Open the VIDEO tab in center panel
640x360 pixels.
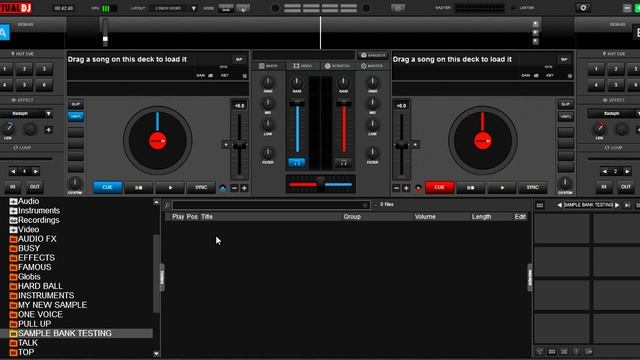[x=302, y=66]
